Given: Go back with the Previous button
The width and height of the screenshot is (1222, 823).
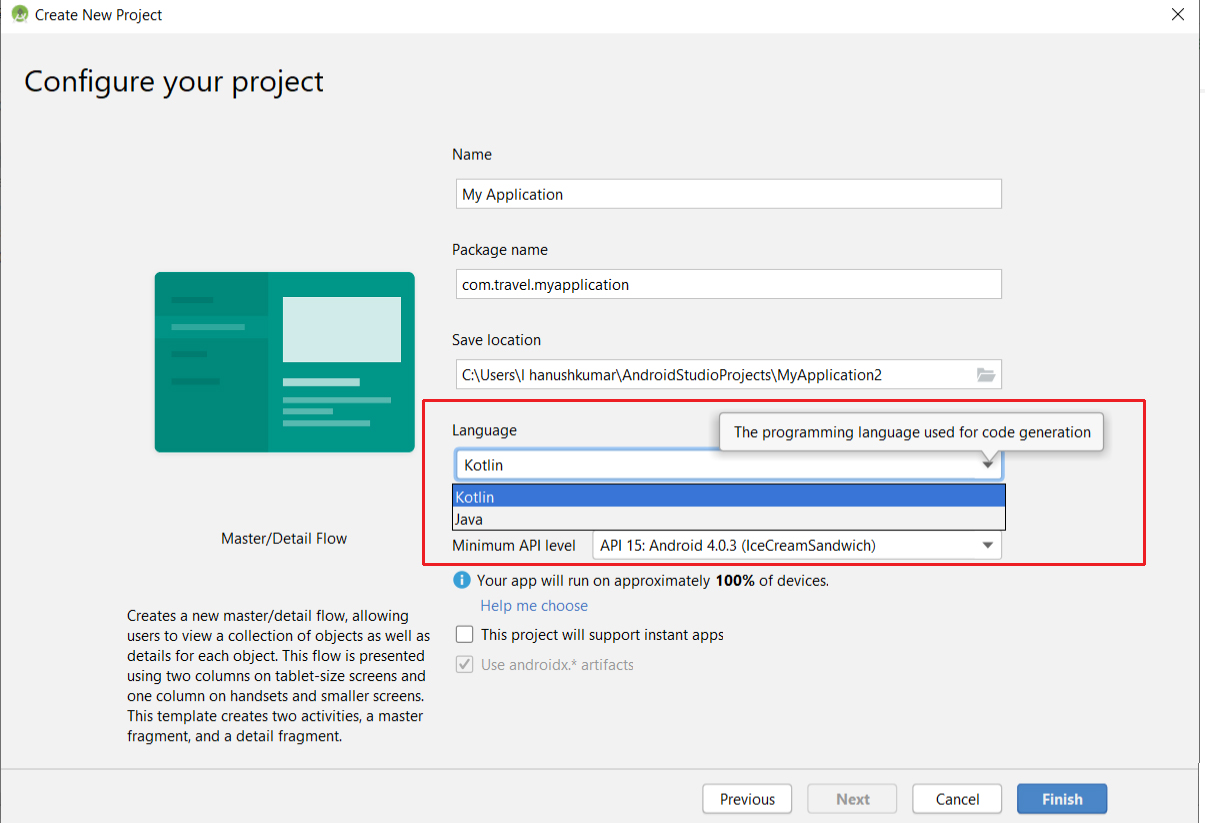Looking at the screenshot, I should [x=747, y=799].
